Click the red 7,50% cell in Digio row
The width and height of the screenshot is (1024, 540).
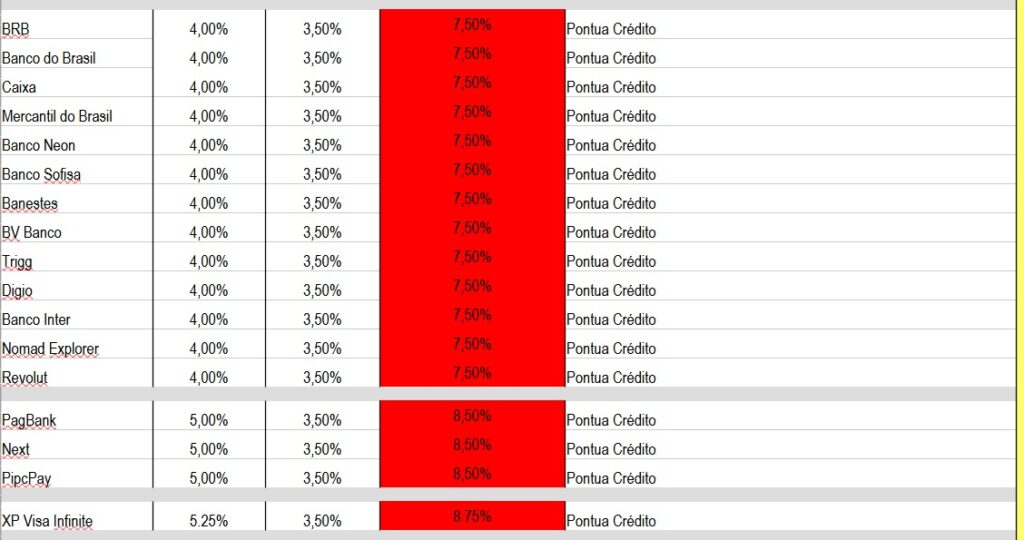pyautogui.click(x=472, y=288)
